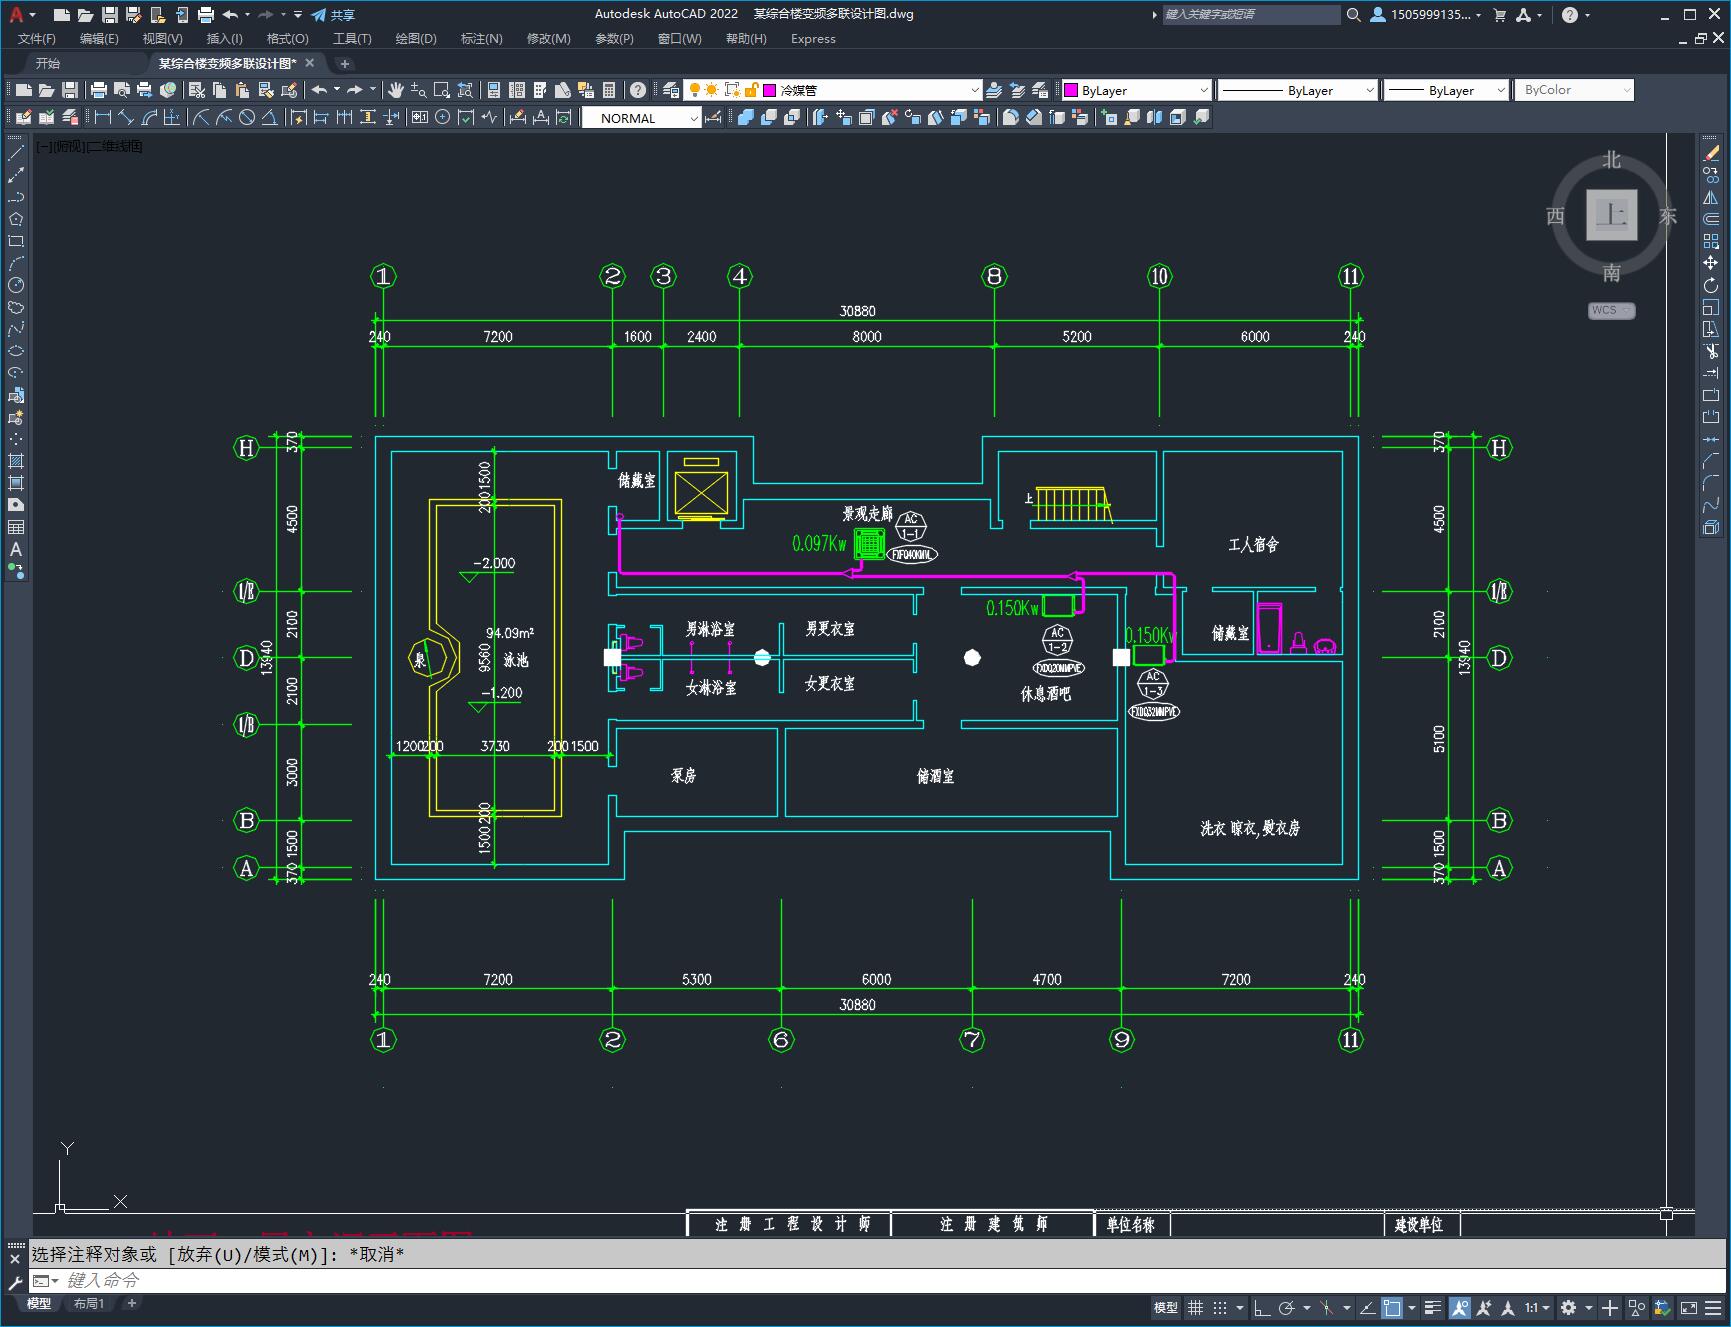The width and height of the screenshot is (1731, 1327).
Task: Click the ViewCube 上 top face
Action: (1612, 214)
